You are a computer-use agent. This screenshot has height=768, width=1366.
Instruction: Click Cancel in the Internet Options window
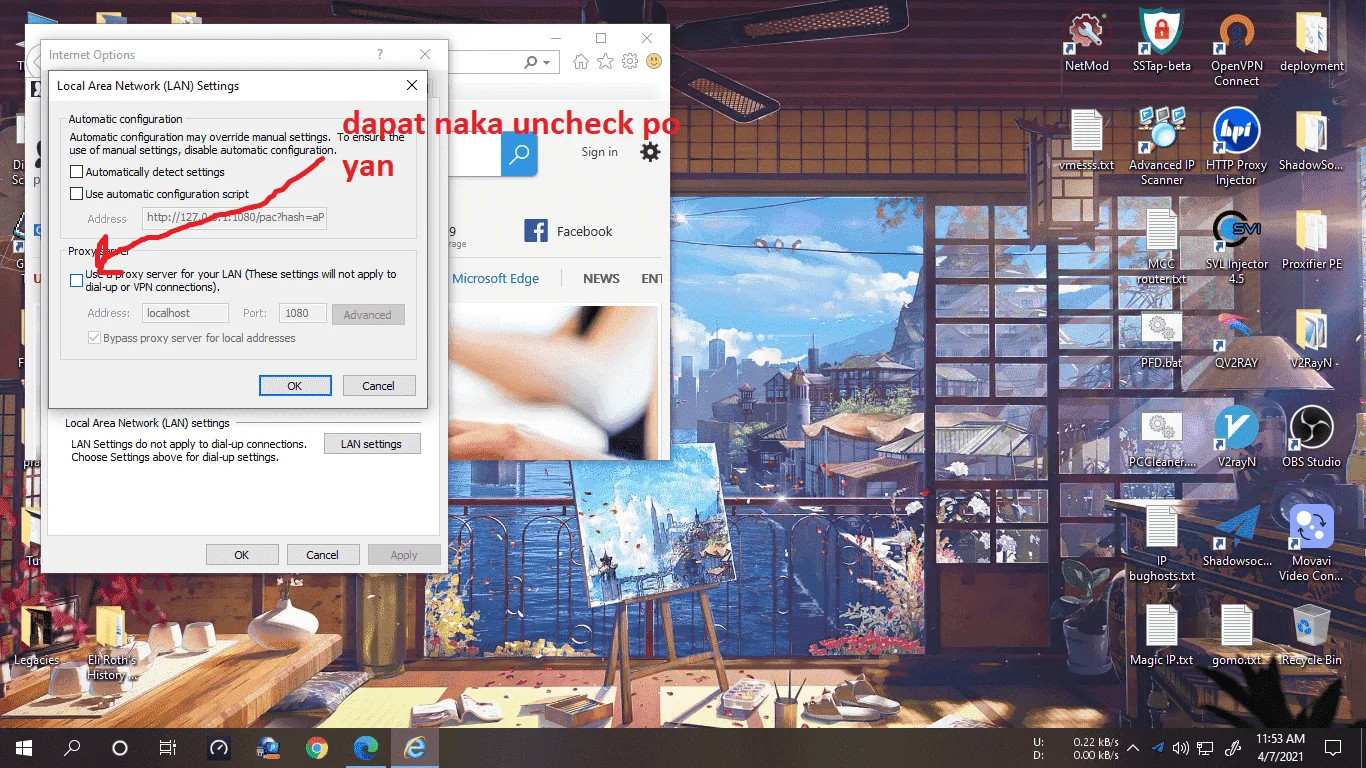[322, 555]
